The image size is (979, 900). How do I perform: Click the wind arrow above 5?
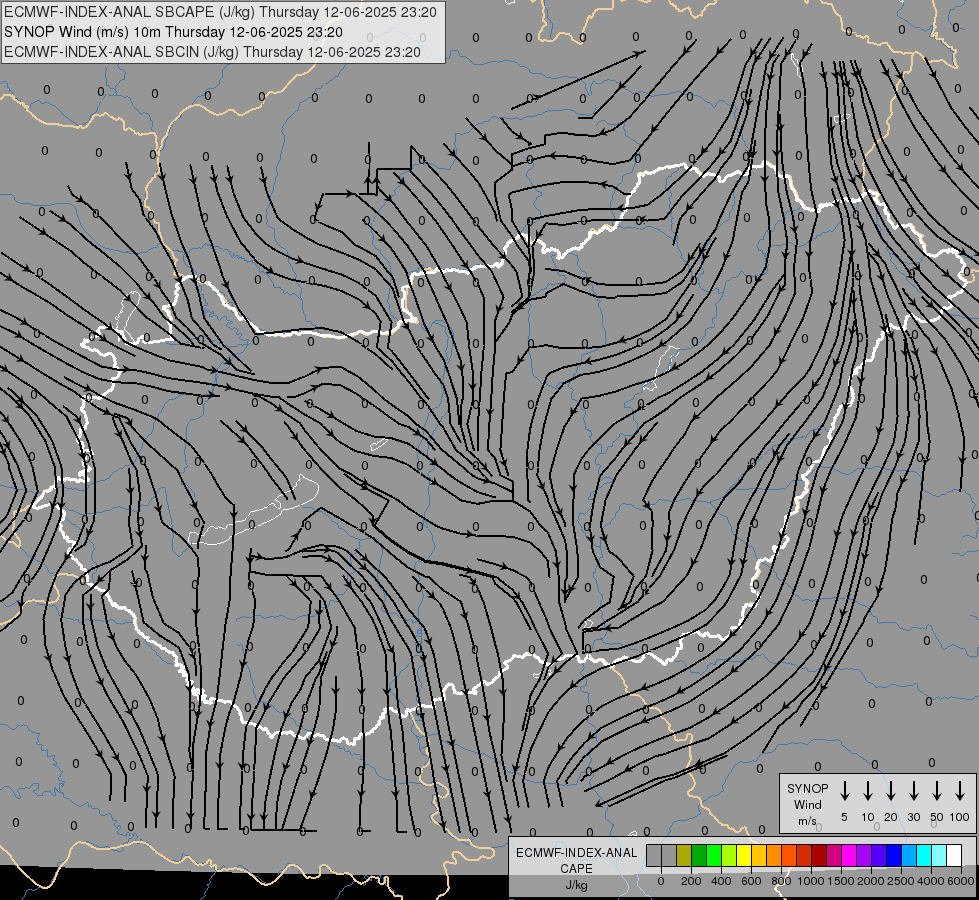(845, 791)
